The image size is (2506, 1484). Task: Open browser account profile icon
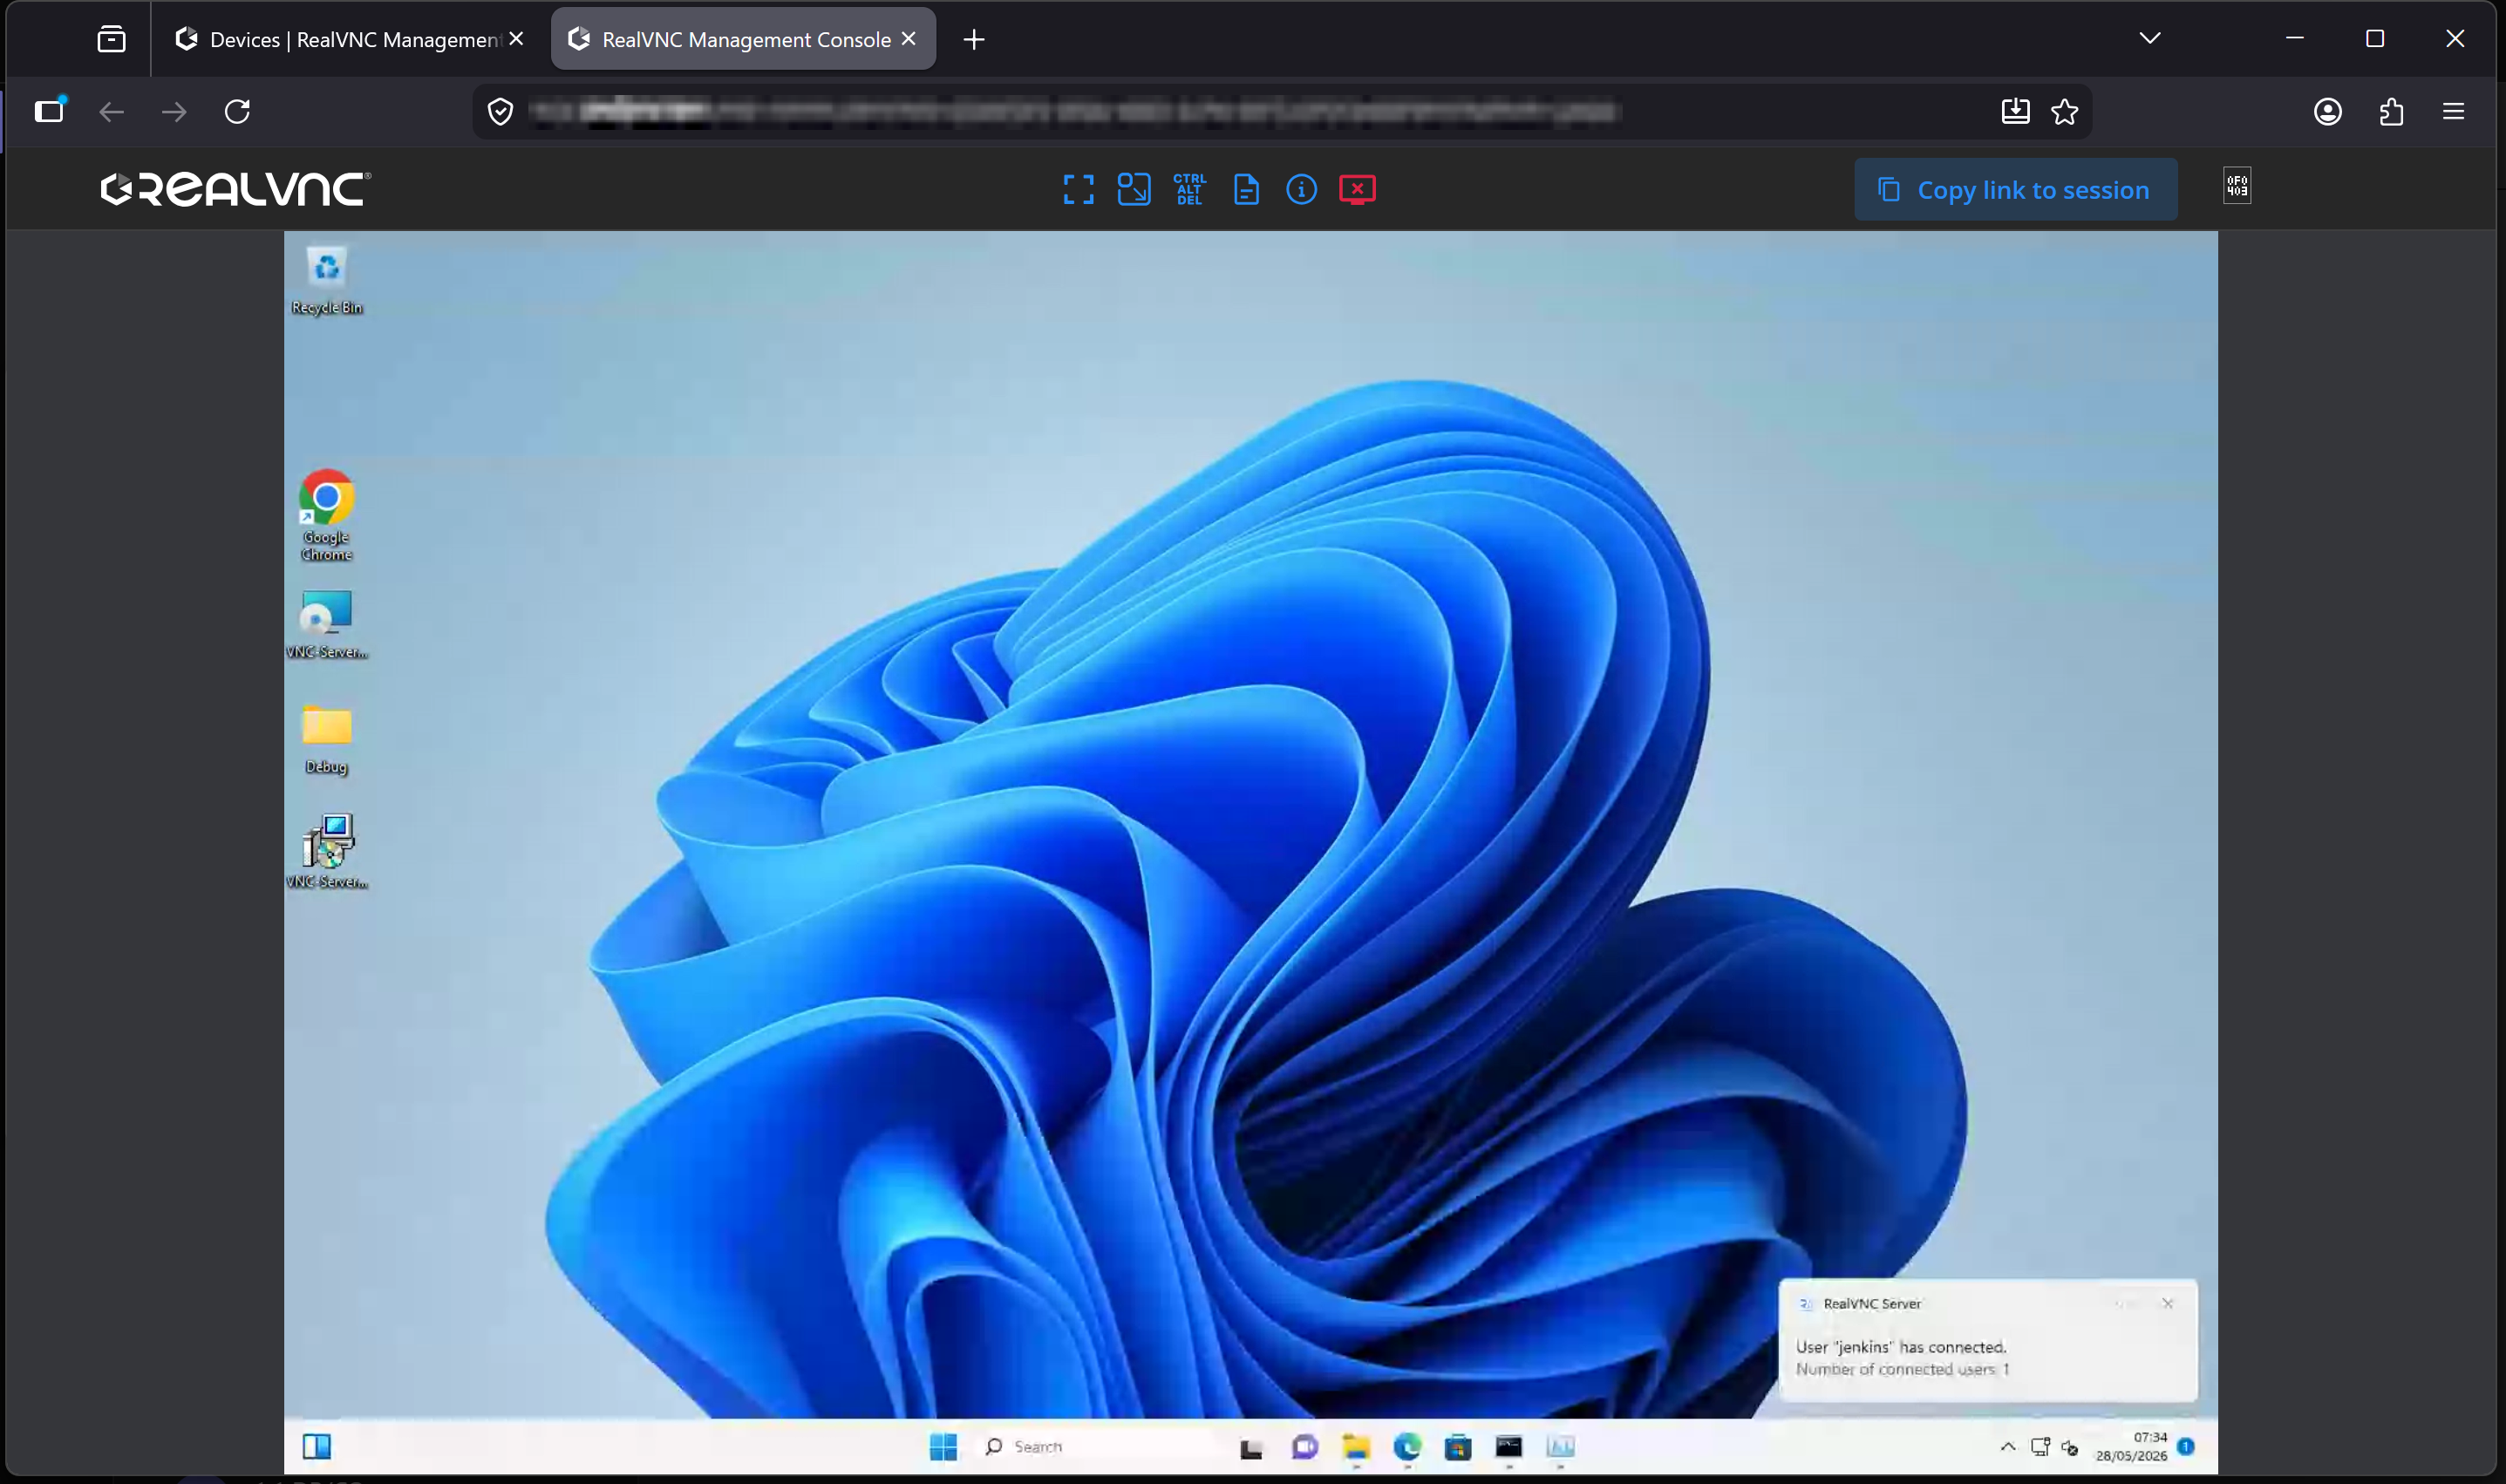point(2328,111)
